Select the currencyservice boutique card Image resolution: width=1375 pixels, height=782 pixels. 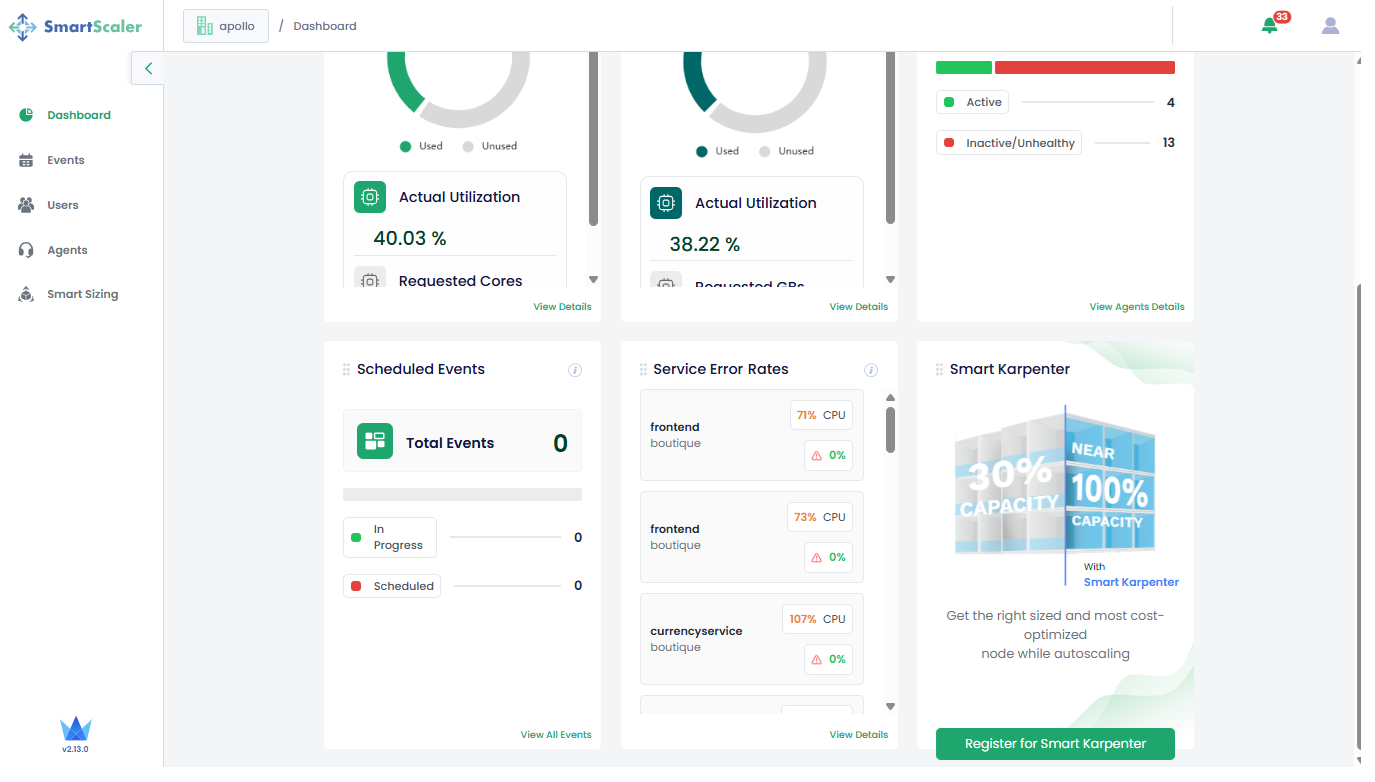pyautogui.click(x=752, y=639)
